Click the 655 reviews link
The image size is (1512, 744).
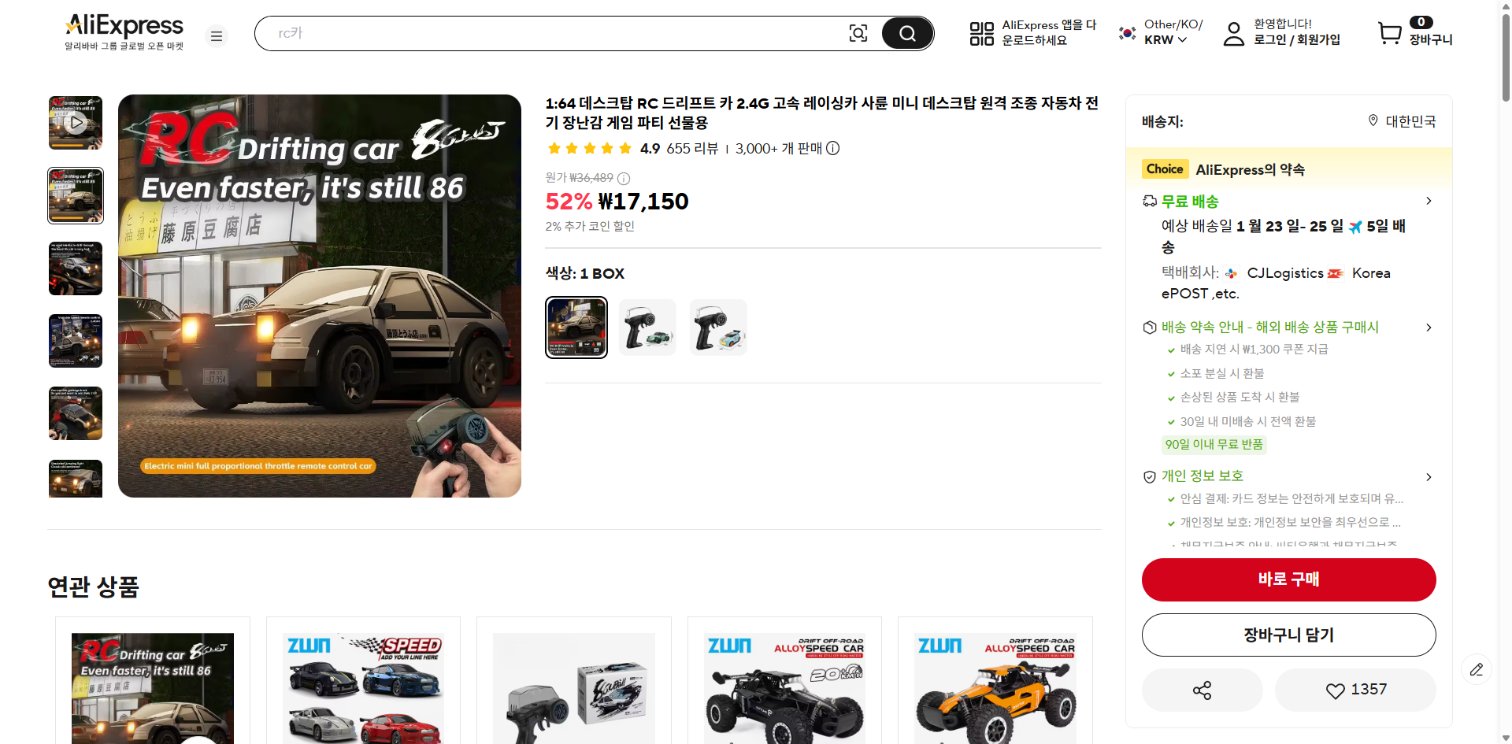pos(692,148)
